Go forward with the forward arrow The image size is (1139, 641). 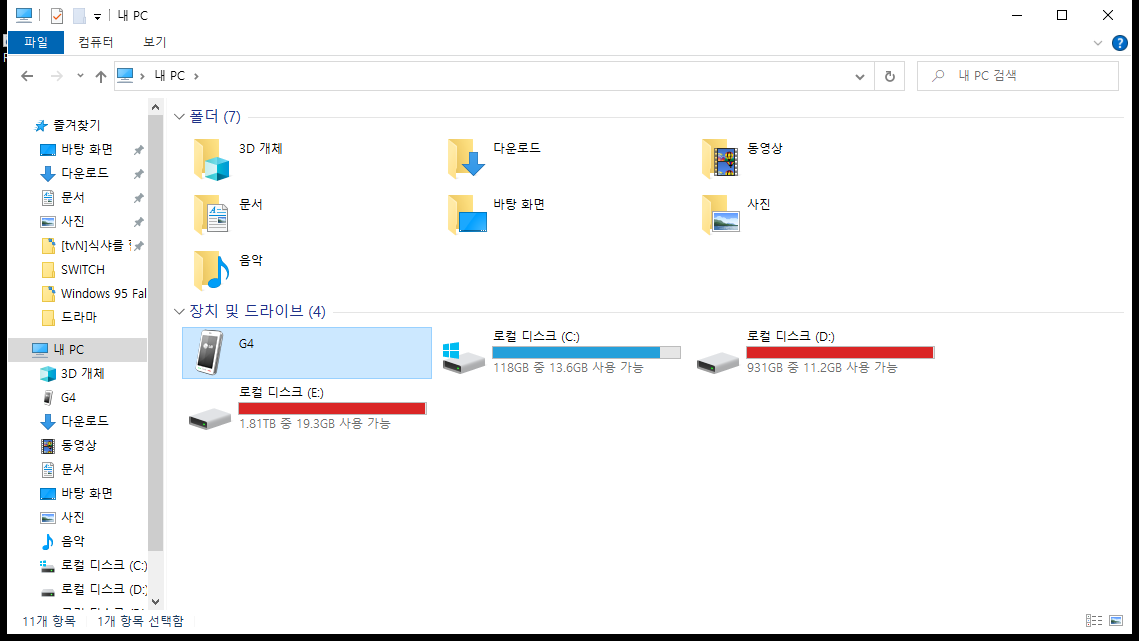tap(56, 76)
